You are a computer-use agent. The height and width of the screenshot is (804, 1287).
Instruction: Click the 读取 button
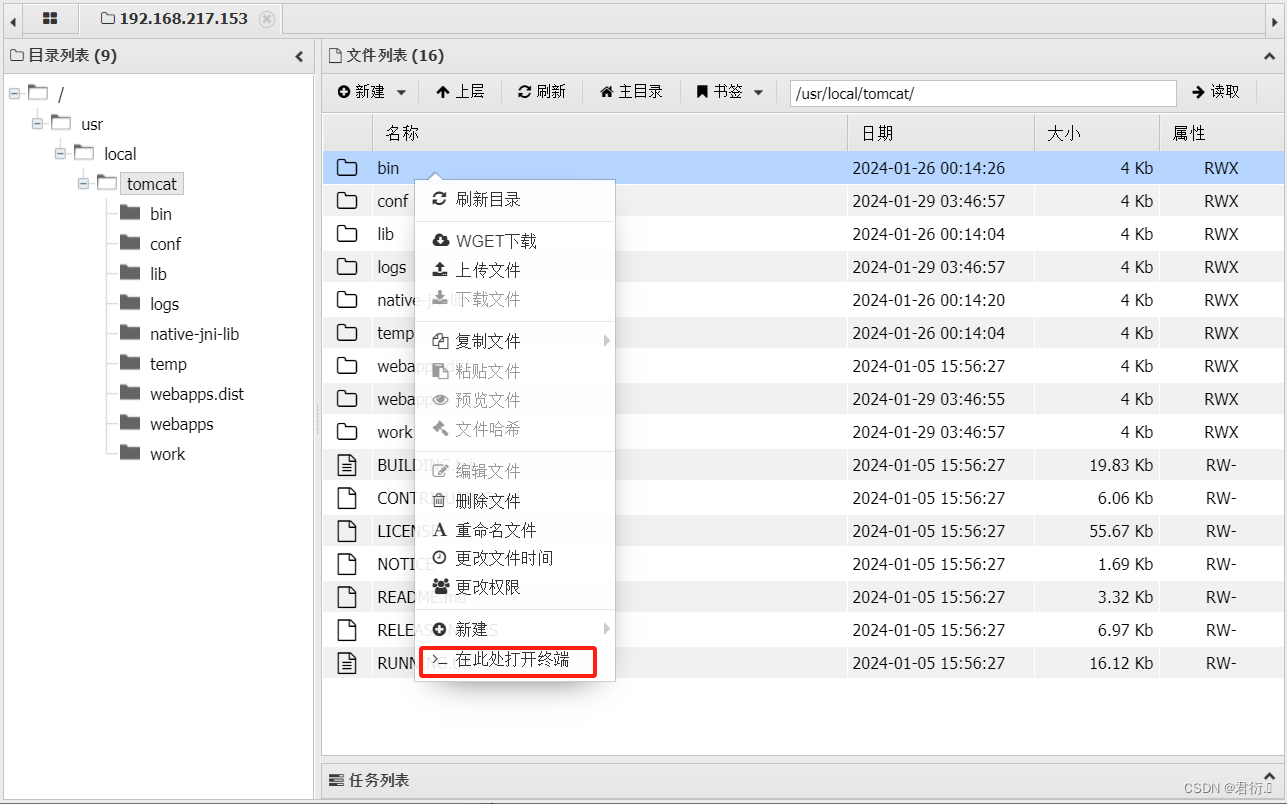tap(1216, 92)
